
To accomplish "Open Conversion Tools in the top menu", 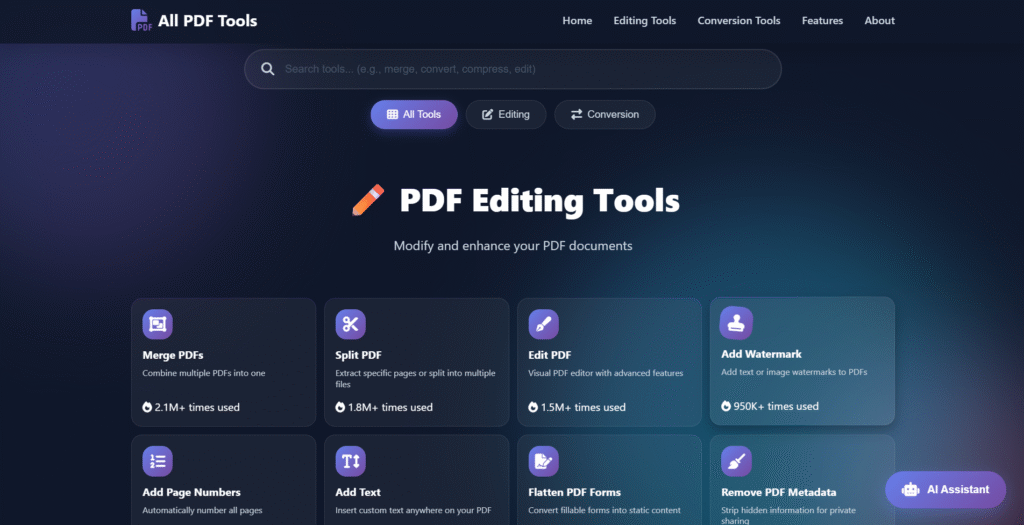I will 739,21.
